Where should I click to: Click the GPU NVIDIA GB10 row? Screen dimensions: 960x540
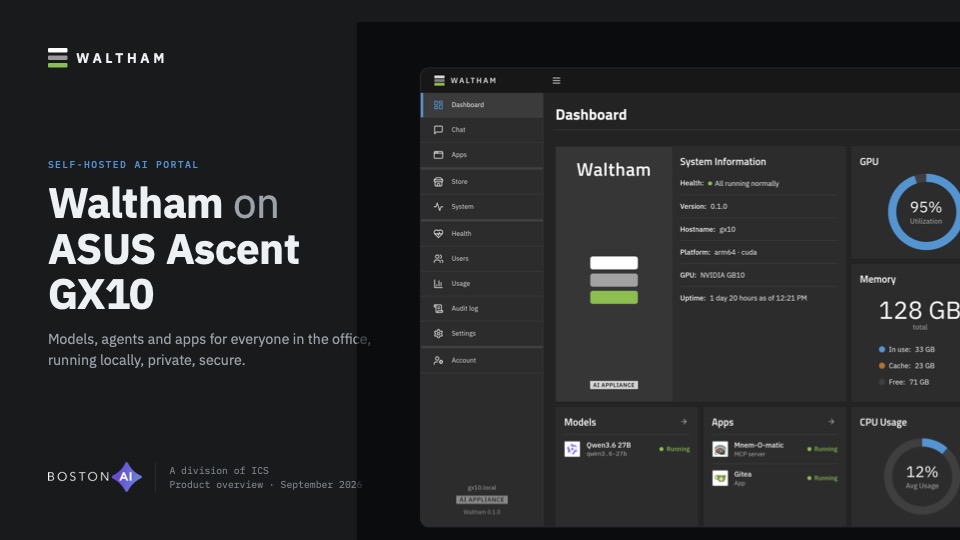(758, 276)
